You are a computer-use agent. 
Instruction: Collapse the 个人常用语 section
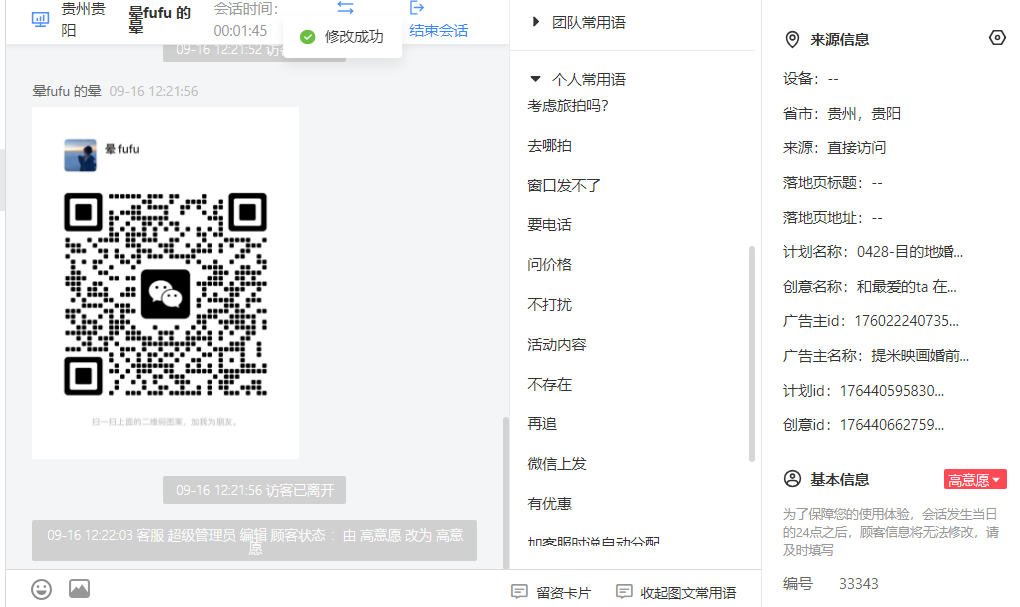(x=535, y=79)
